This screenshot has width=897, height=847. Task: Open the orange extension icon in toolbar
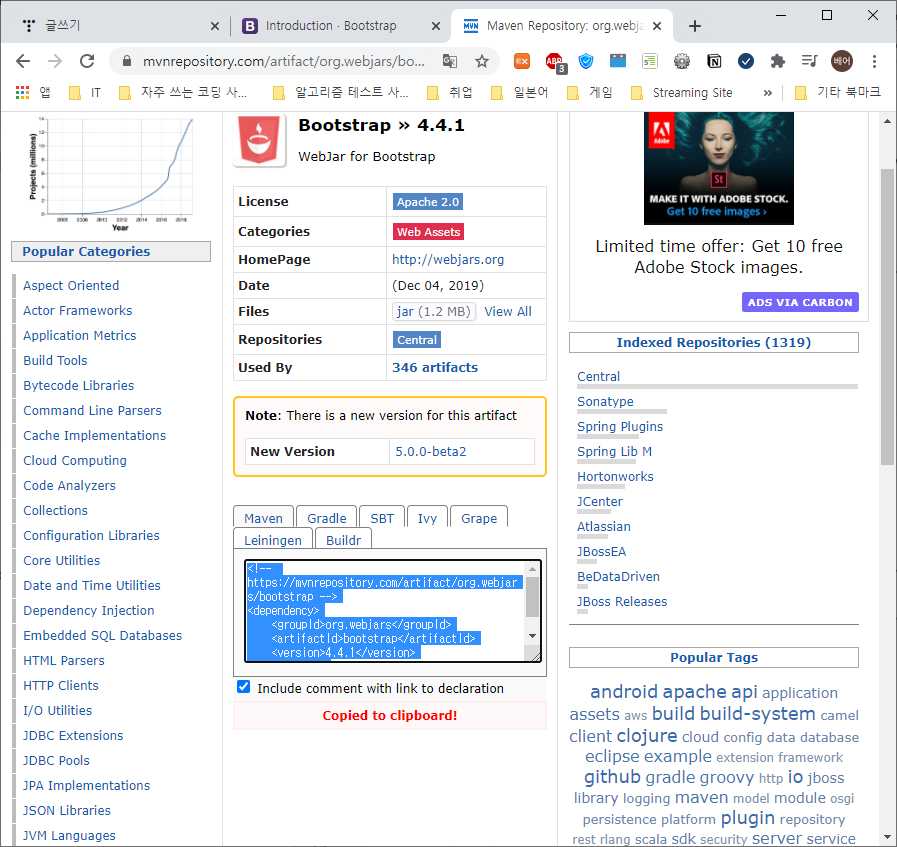(522, 61)
